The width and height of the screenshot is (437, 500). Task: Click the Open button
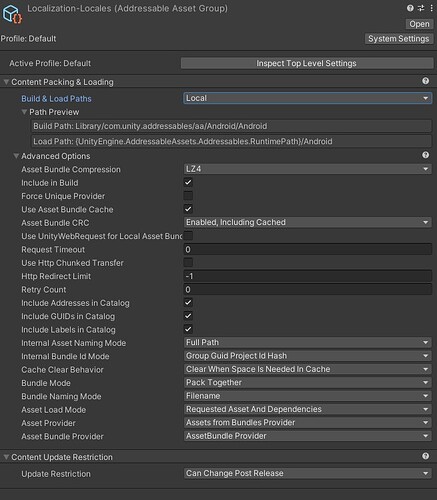(419, 24)
